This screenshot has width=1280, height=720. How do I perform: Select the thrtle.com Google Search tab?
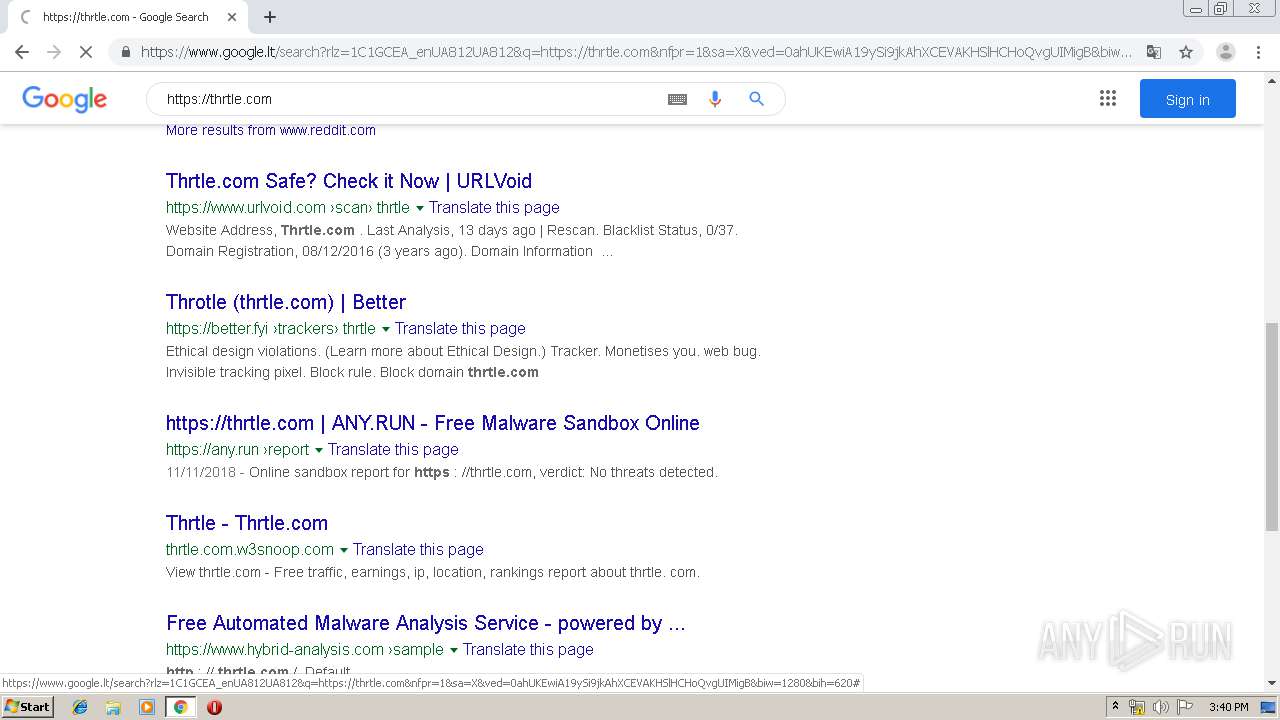[126, 17]
